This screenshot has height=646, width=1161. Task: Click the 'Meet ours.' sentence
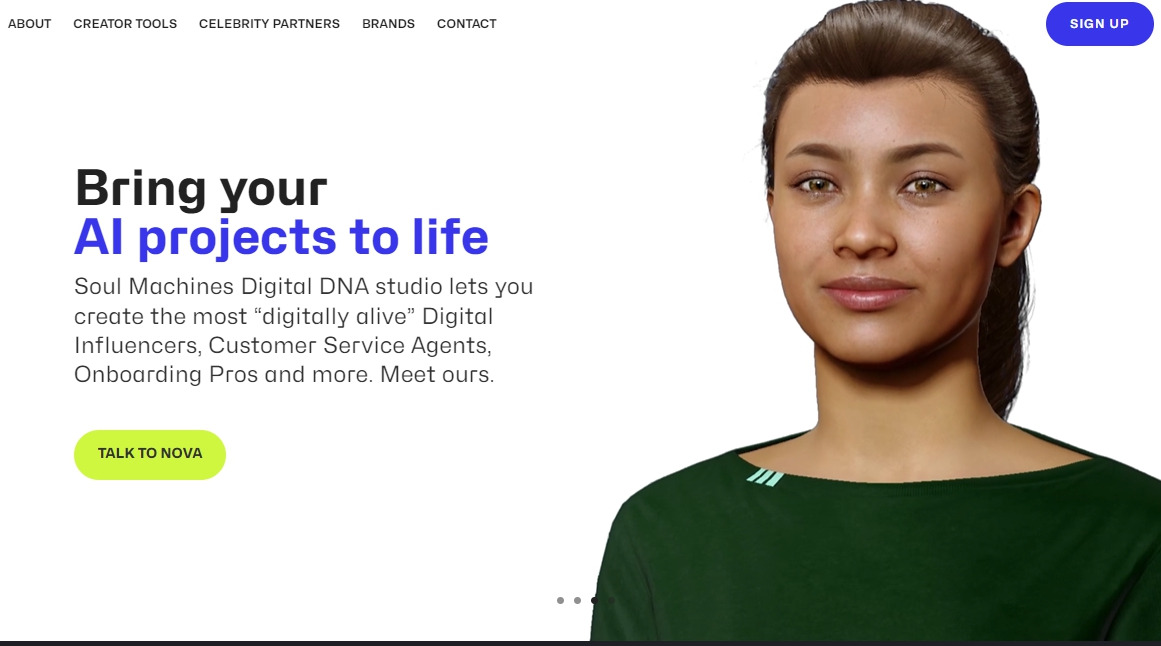[437, 374]
